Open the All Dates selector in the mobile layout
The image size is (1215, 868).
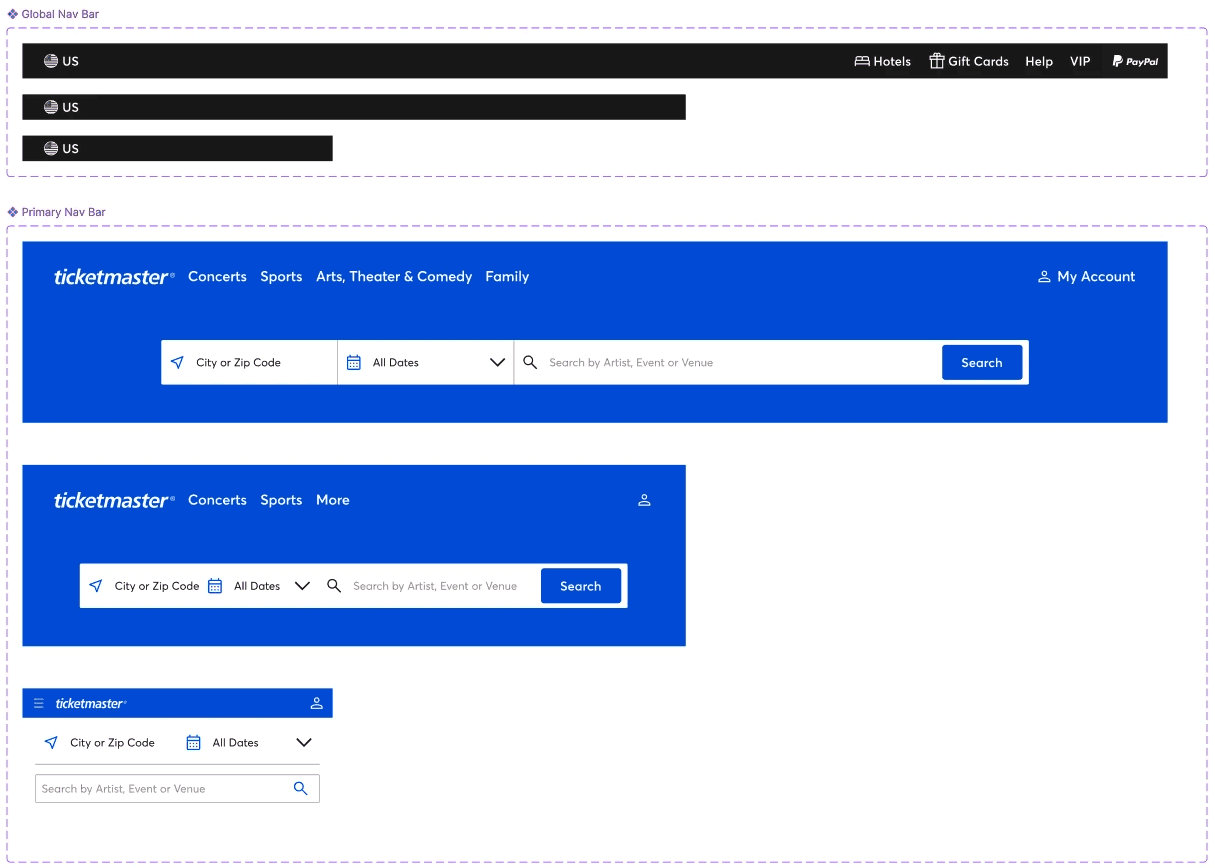250,743
